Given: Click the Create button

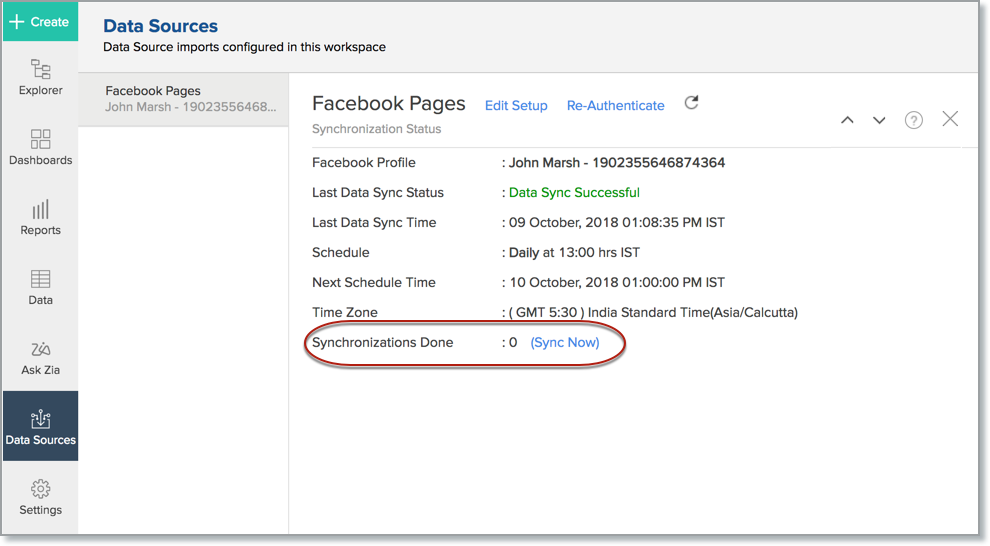Looking at the screenshot, I should click(x=40, y=21).
